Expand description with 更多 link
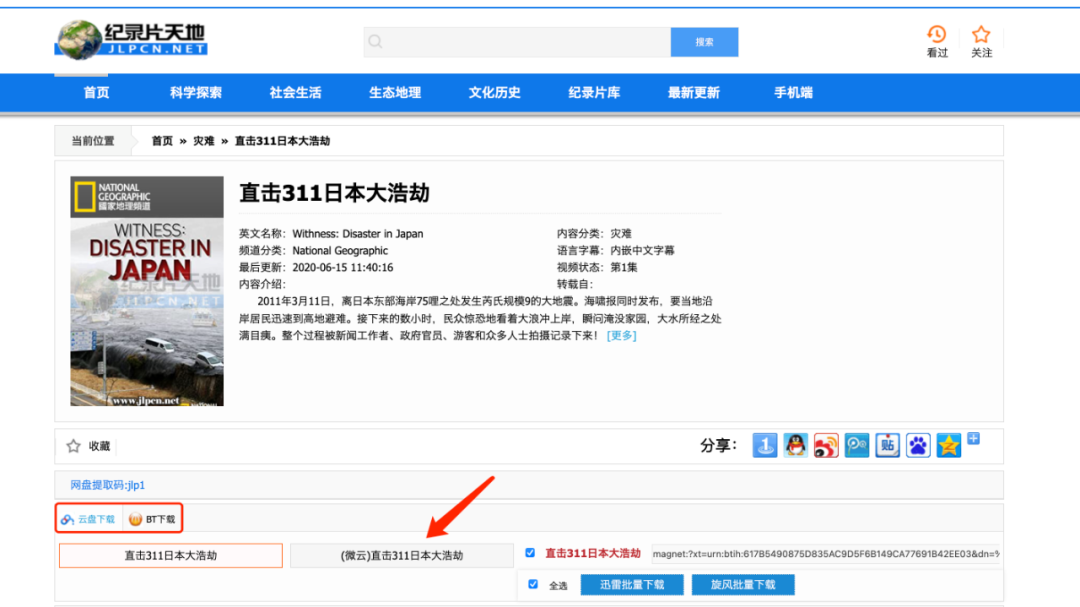The width and height of the screenshot is (1080, 607). pyautogui.click(x=621, y=335)
